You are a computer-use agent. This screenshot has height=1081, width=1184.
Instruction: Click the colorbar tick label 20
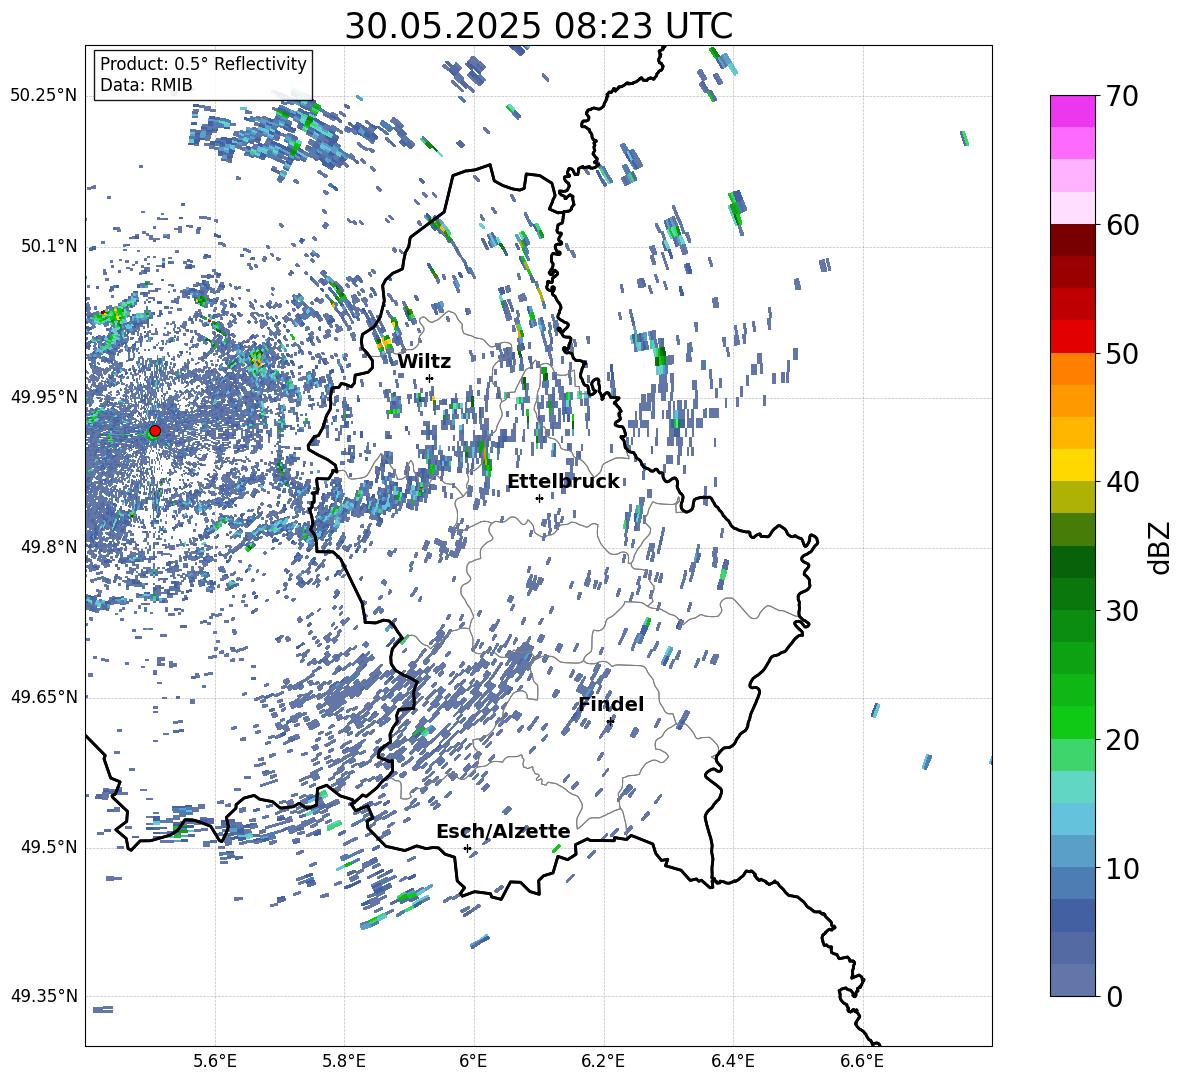coord(1123,740)
